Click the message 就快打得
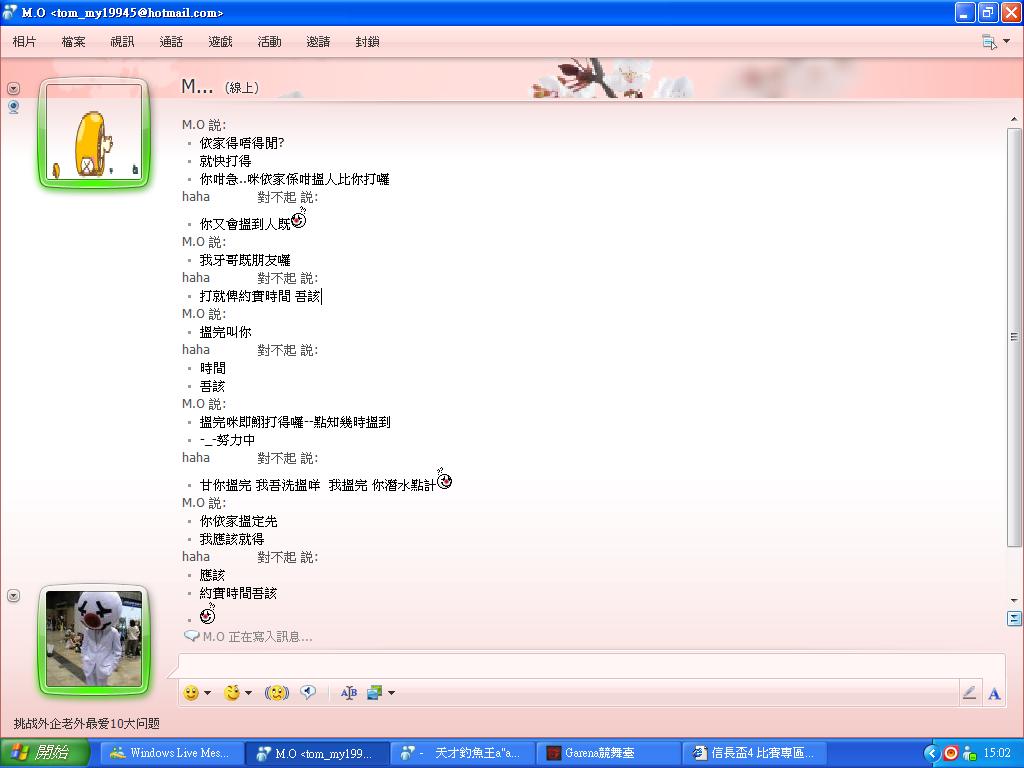The height and width of the screenshot is (768, 1024). (225, 161)
